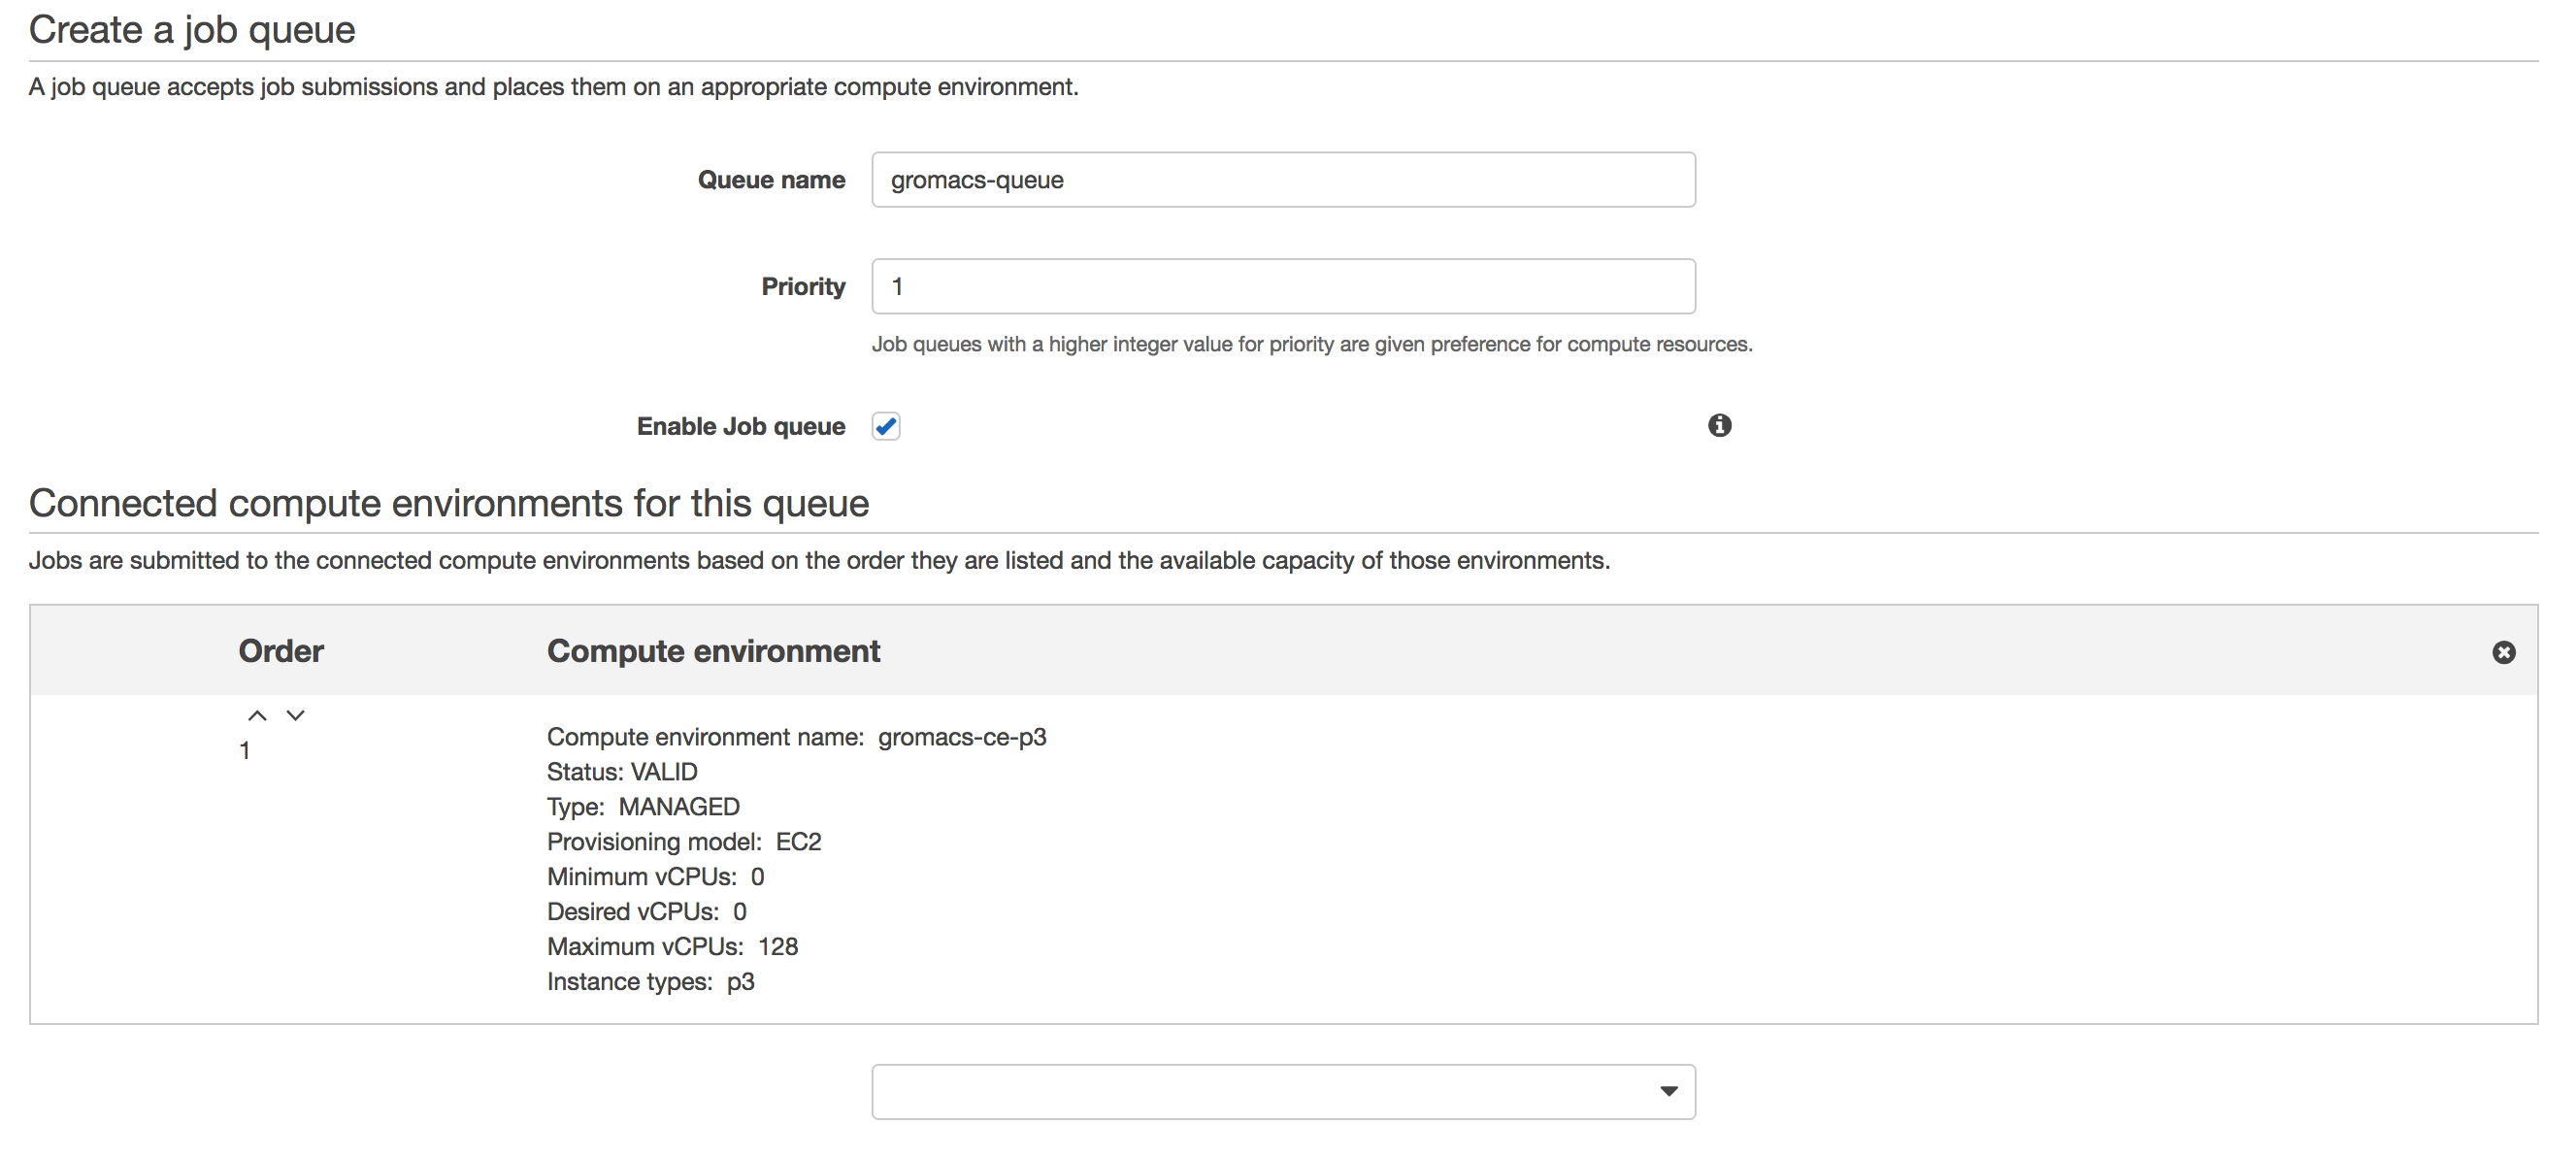Image resolution: width=2576 pixels, height=1157 pixels.
Task: Click the Order column header
Action: click(x=281, y=652)
